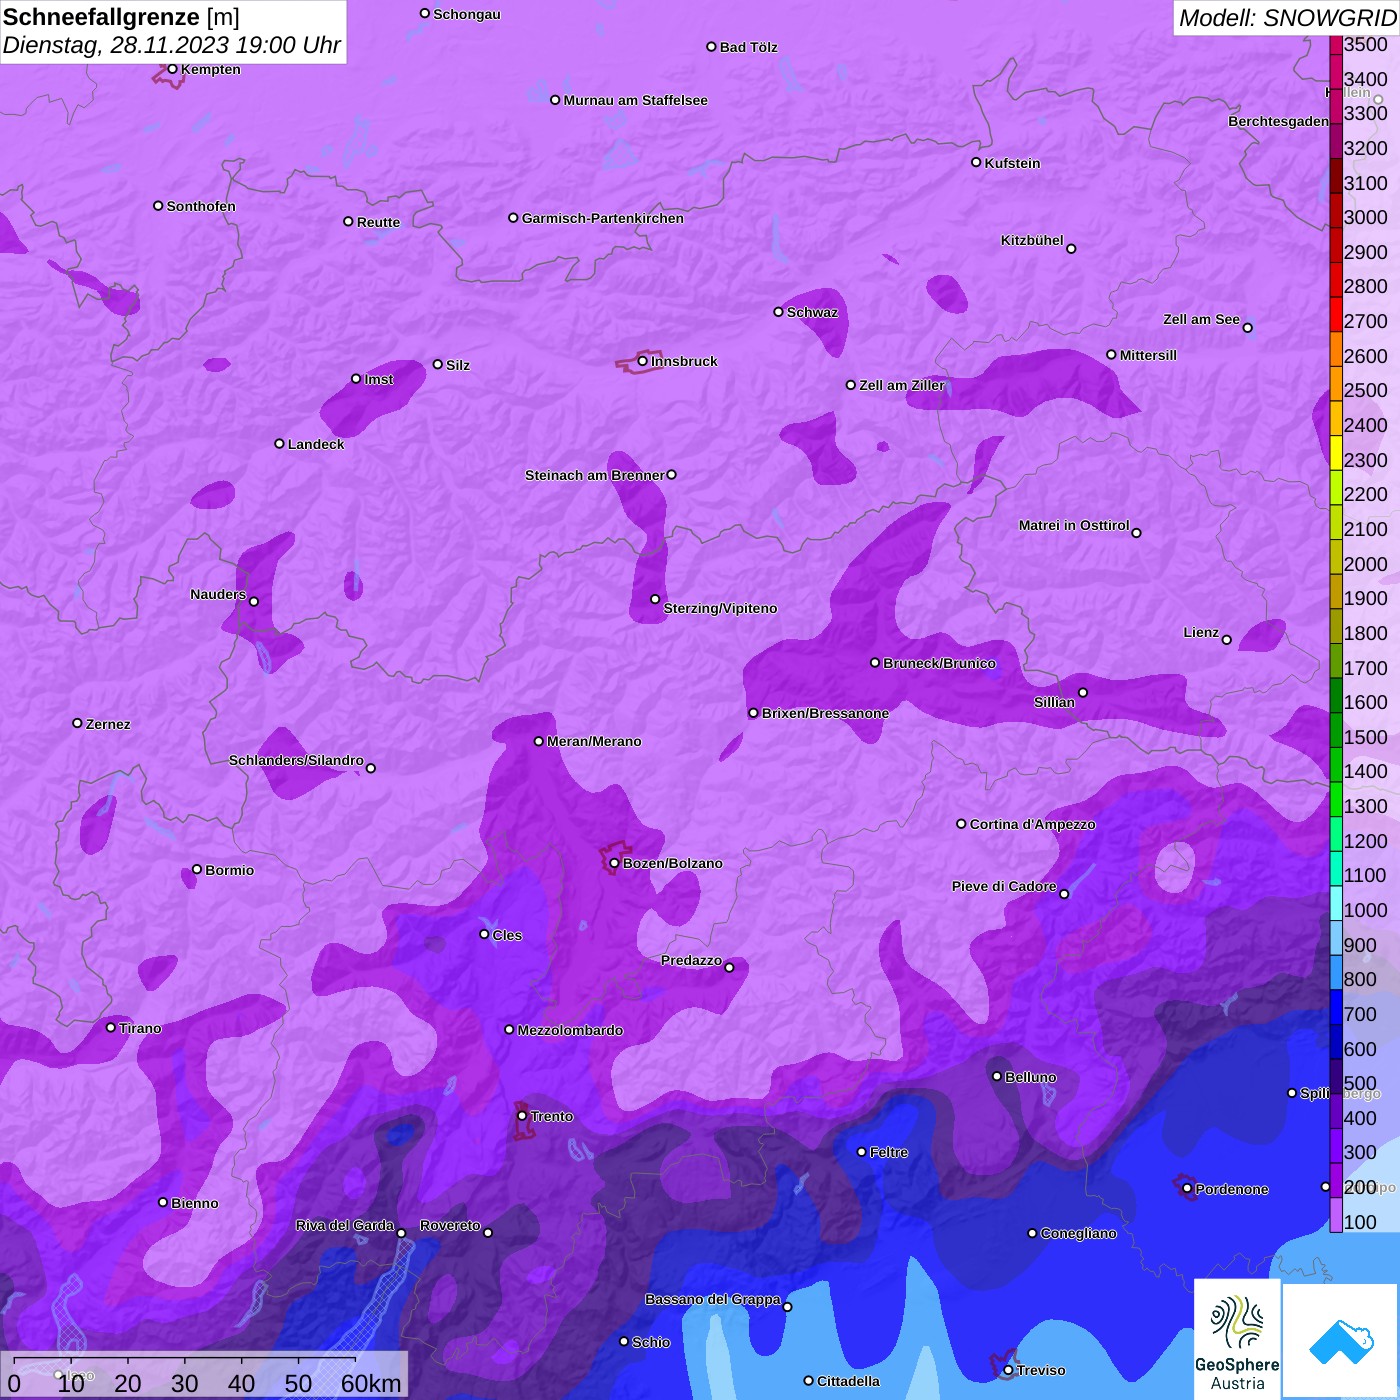Screen dimensions: 1400x1400
Task: Click the Innsbruck city marker dot
Action: click(x=643, y=361)
